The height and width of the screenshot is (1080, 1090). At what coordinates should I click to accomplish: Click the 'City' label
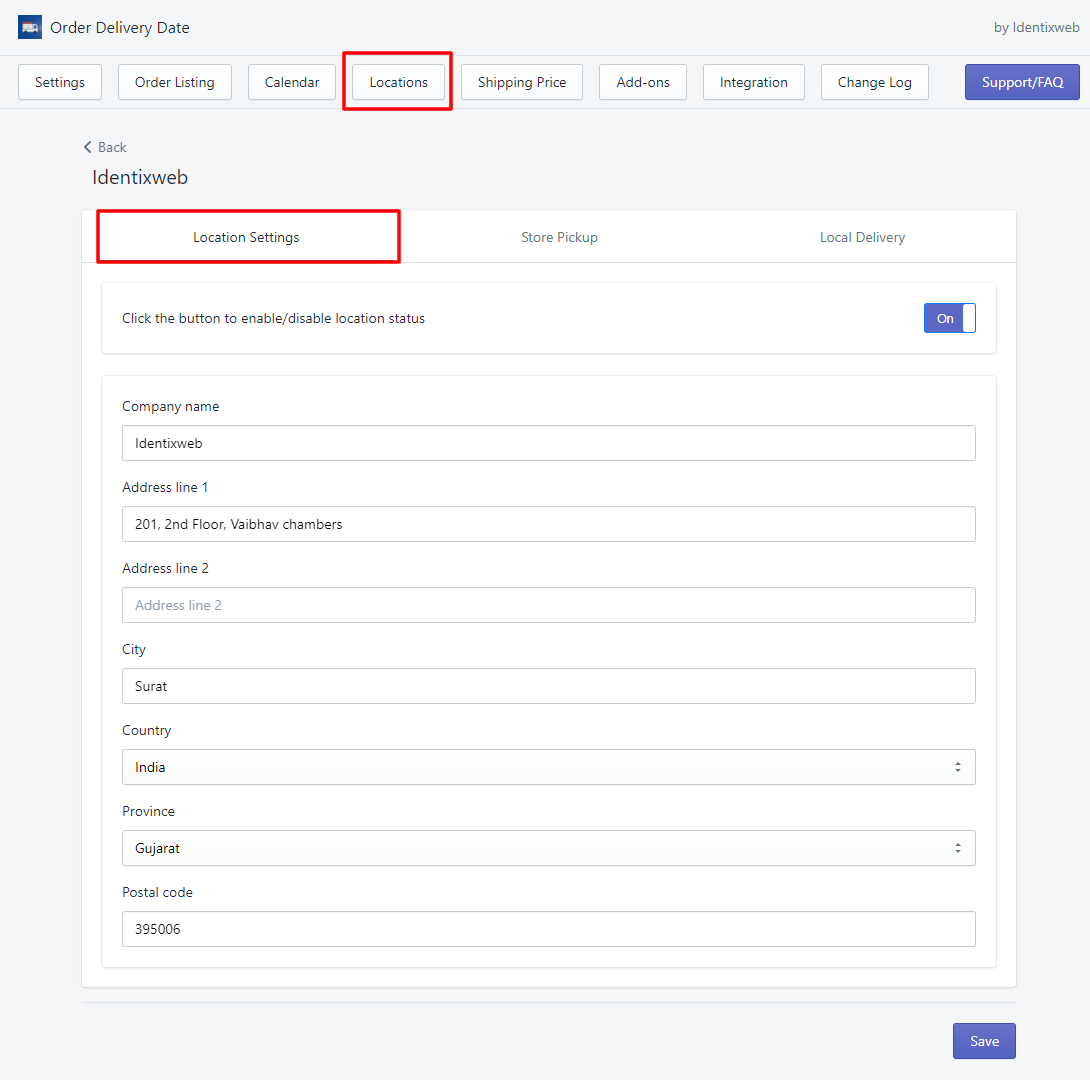133,649
